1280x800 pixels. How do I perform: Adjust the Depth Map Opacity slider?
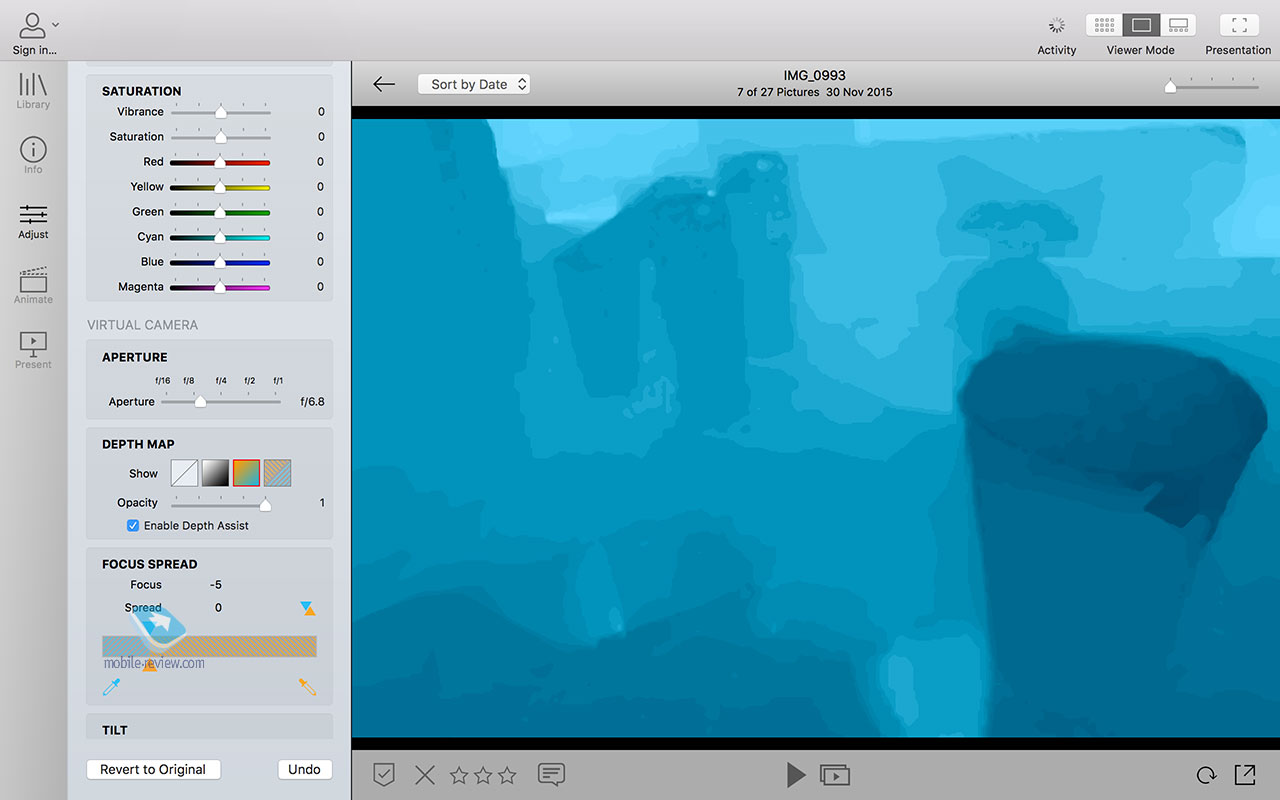tap(220, 503)
